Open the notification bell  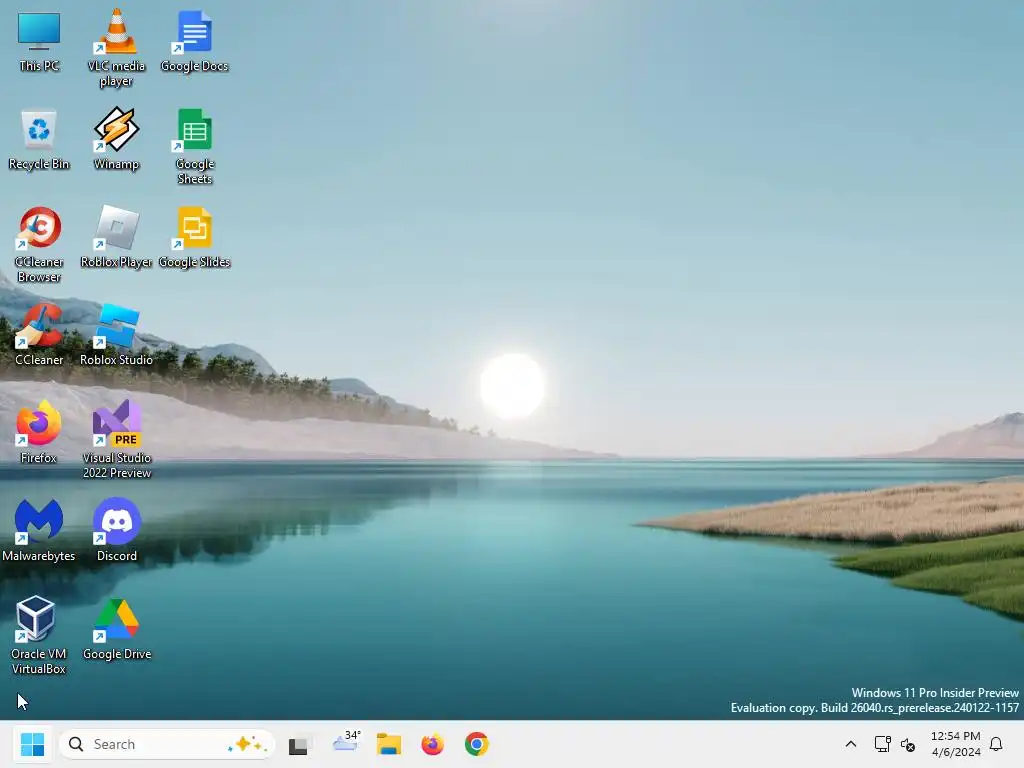[x=996, y=744]
